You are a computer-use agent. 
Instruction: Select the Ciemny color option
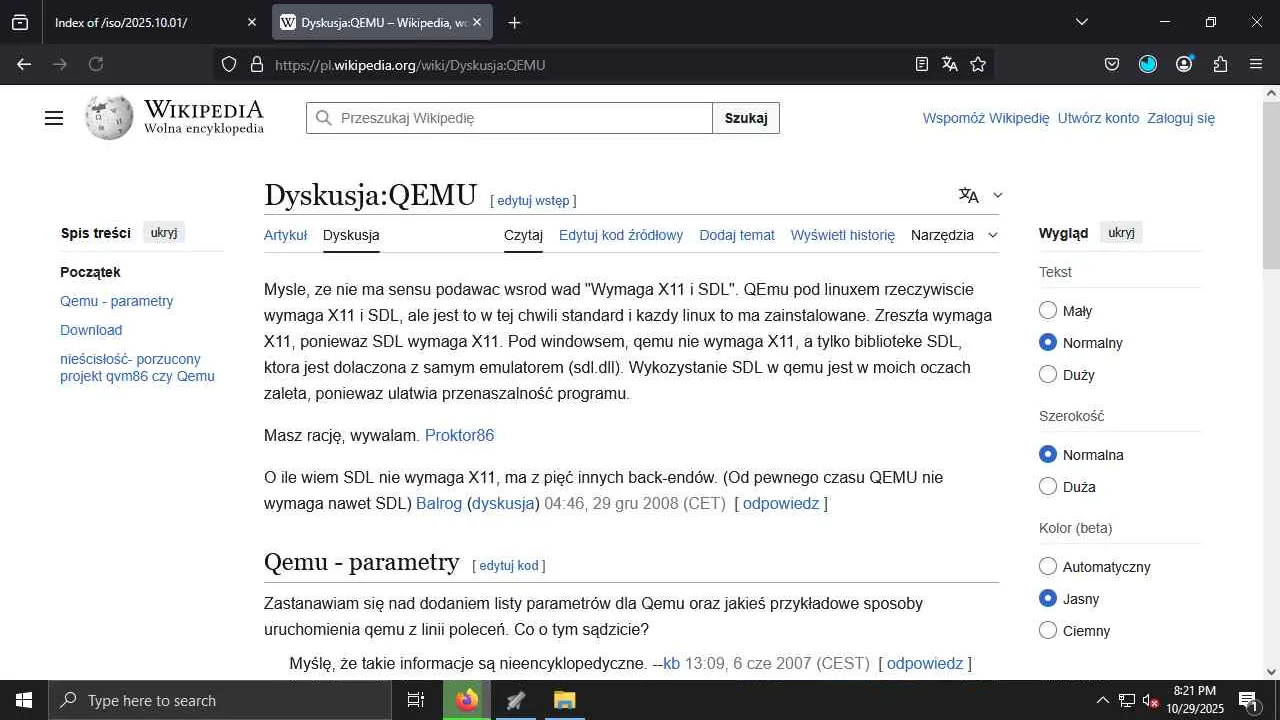[x=1048, y=630]
